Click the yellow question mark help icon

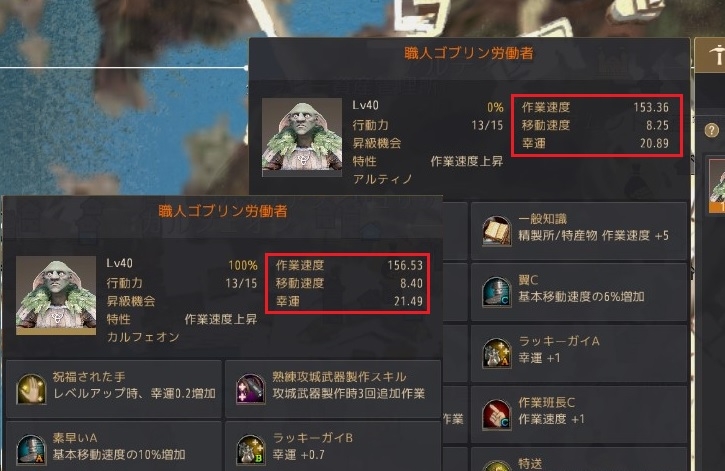coord(711,130)
